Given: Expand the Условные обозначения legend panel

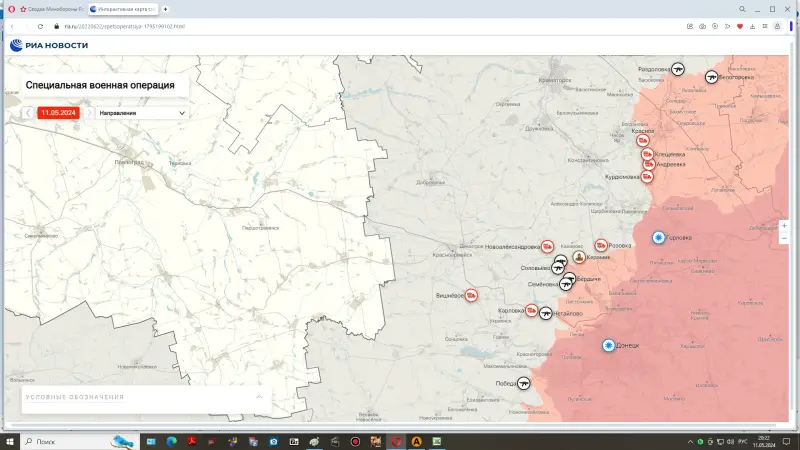Looking at the screenshot, I should 144,397.
